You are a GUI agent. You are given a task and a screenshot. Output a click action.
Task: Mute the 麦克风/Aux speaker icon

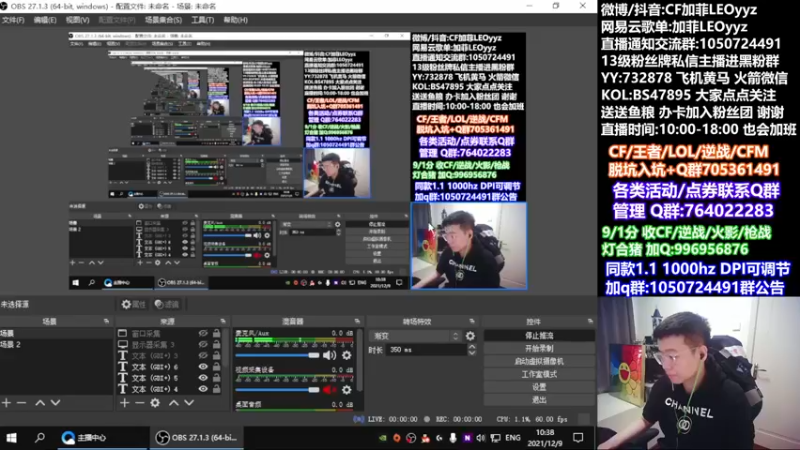(329, 355)
